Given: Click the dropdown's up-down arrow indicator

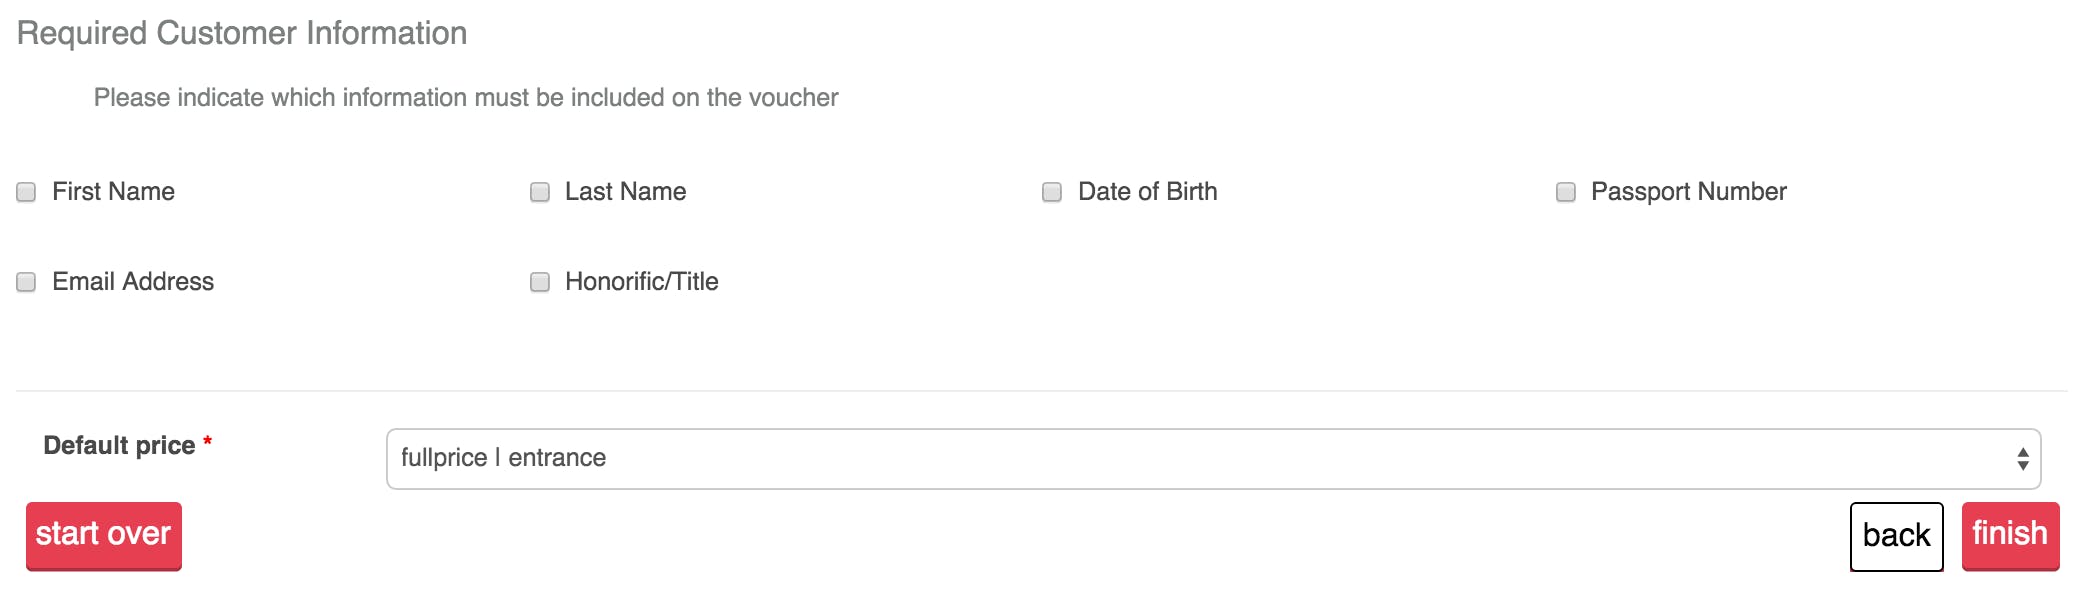Looking at the screenshot, I should pos(2023,459).
